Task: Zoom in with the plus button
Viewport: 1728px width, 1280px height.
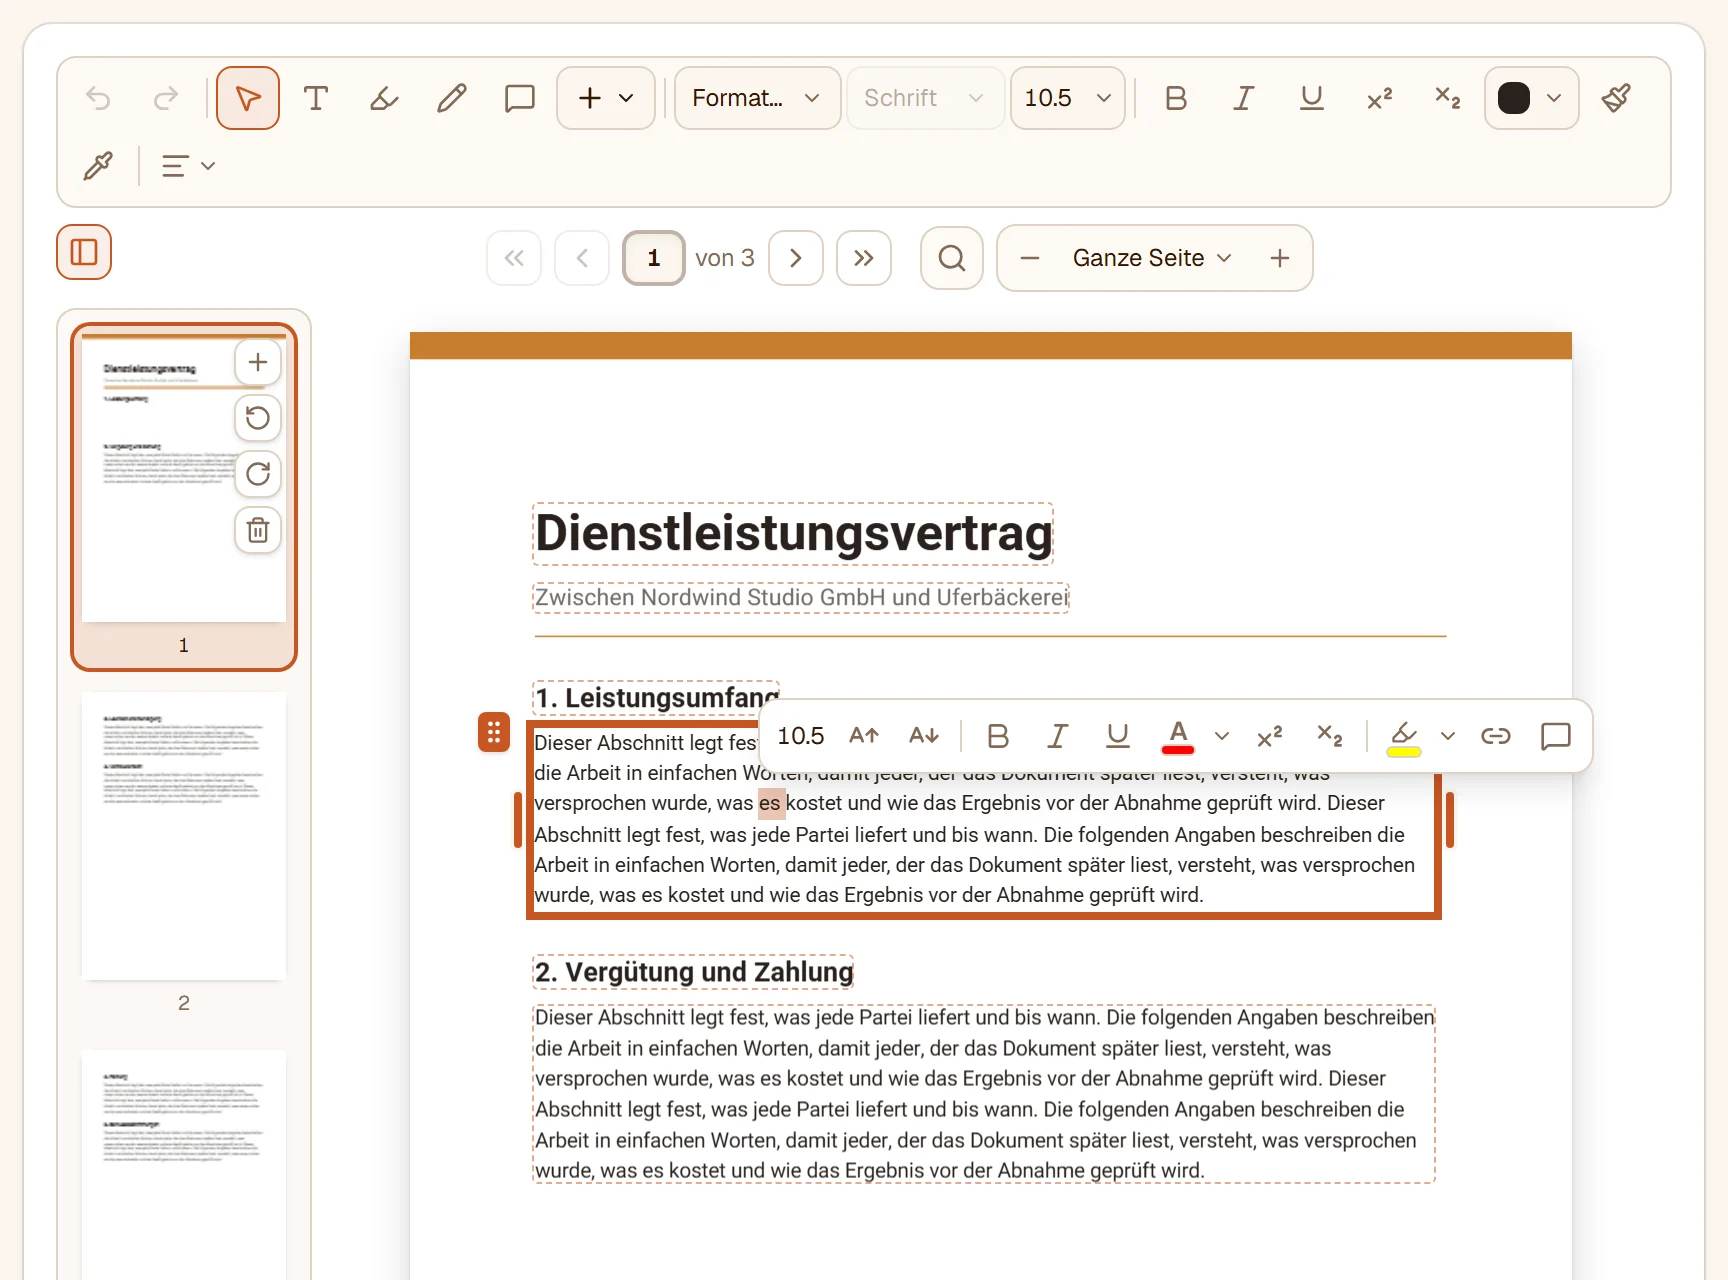Action: (1280, 258)
